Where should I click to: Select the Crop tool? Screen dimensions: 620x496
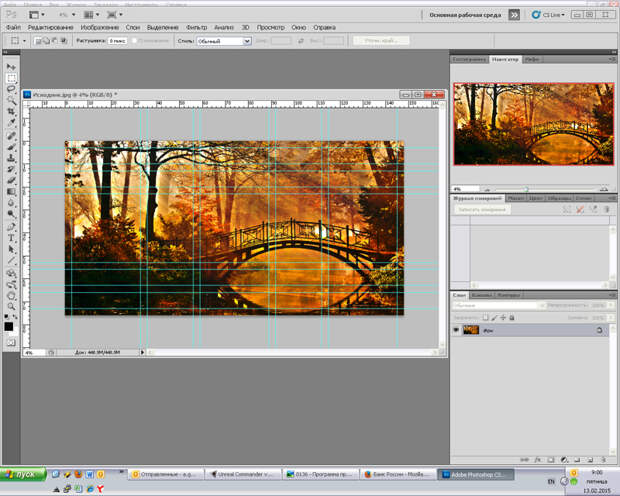pyautogui.click(x=11, y=112)
